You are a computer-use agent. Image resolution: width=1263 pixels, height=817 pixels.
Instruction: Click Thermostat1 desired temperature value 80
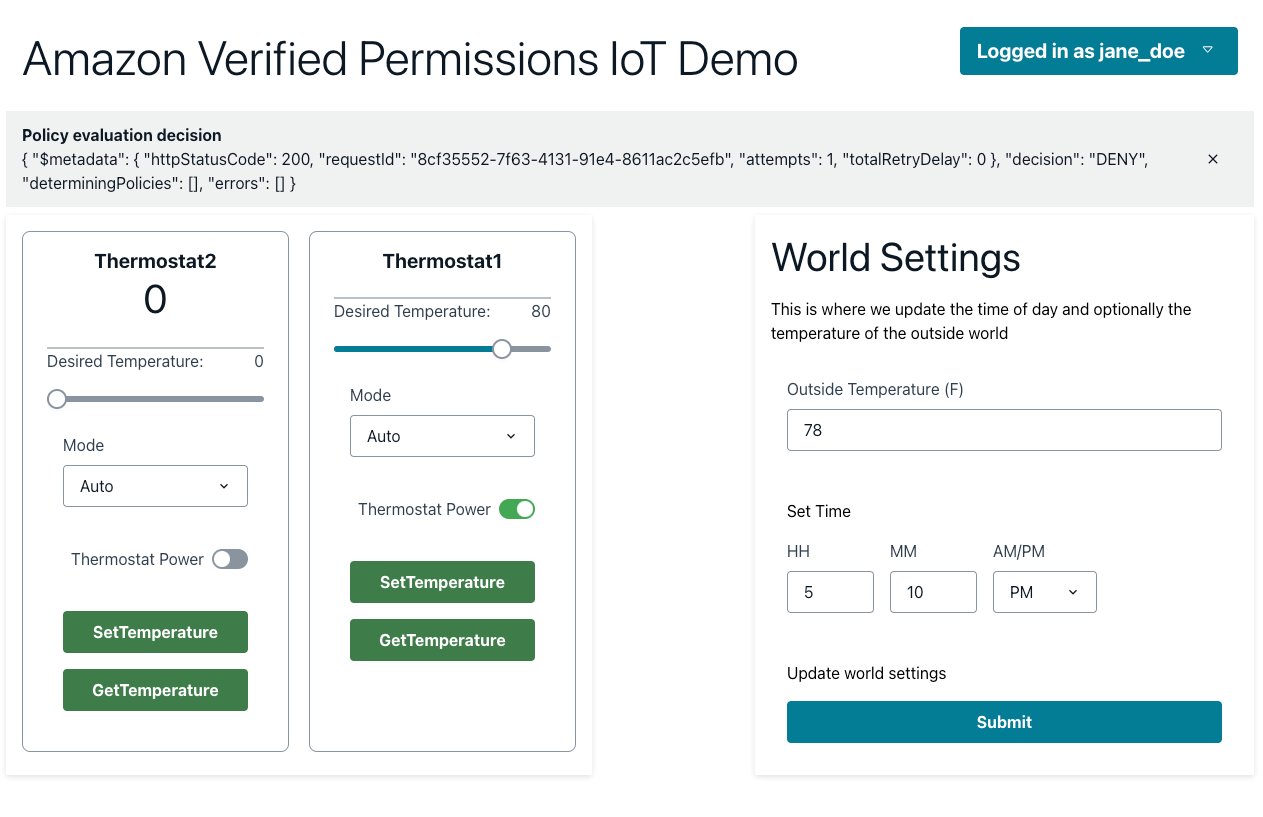click(541, 311)
